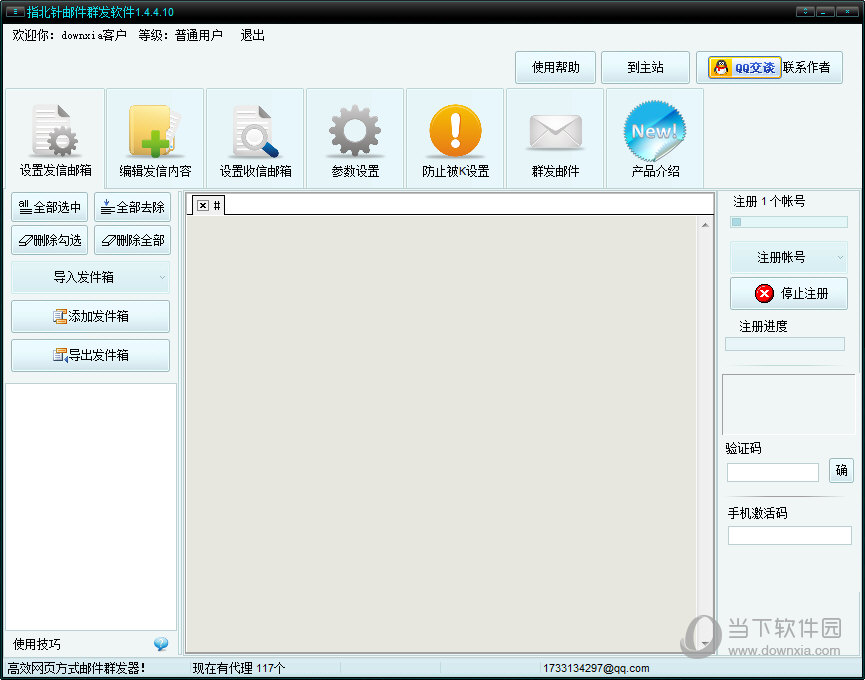Open the 设置发信邮箱 tab icon
The image size is (865, 680).
[55, 131]
